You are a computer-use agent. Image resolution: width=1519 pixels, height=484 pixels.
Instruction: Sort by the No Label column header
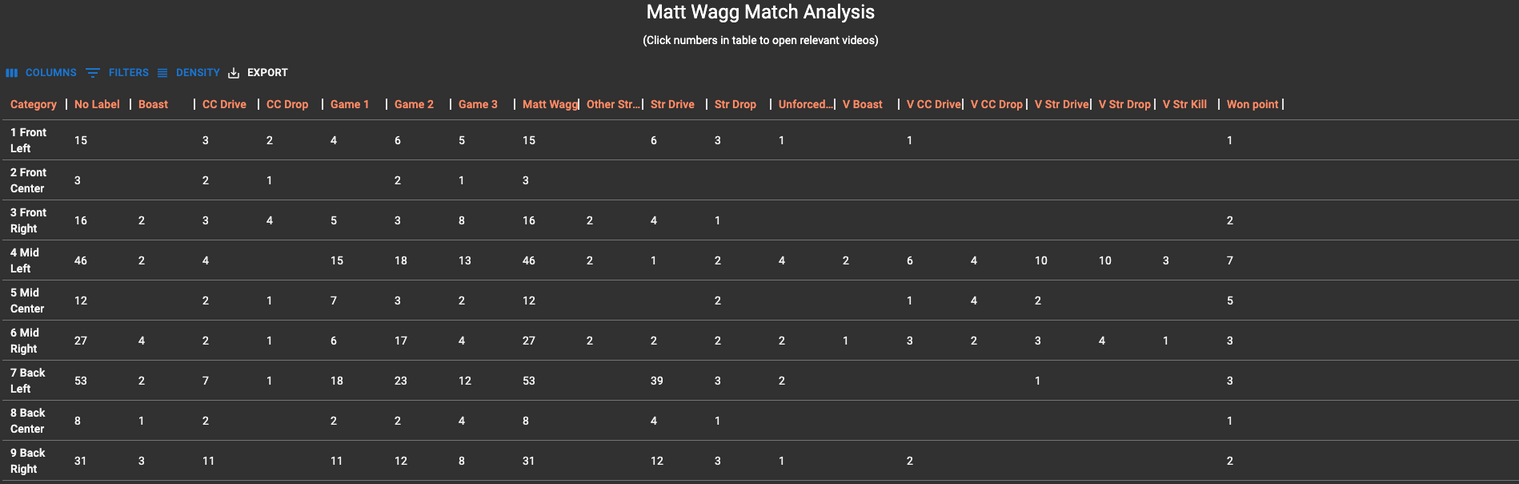tap(97, 104)
